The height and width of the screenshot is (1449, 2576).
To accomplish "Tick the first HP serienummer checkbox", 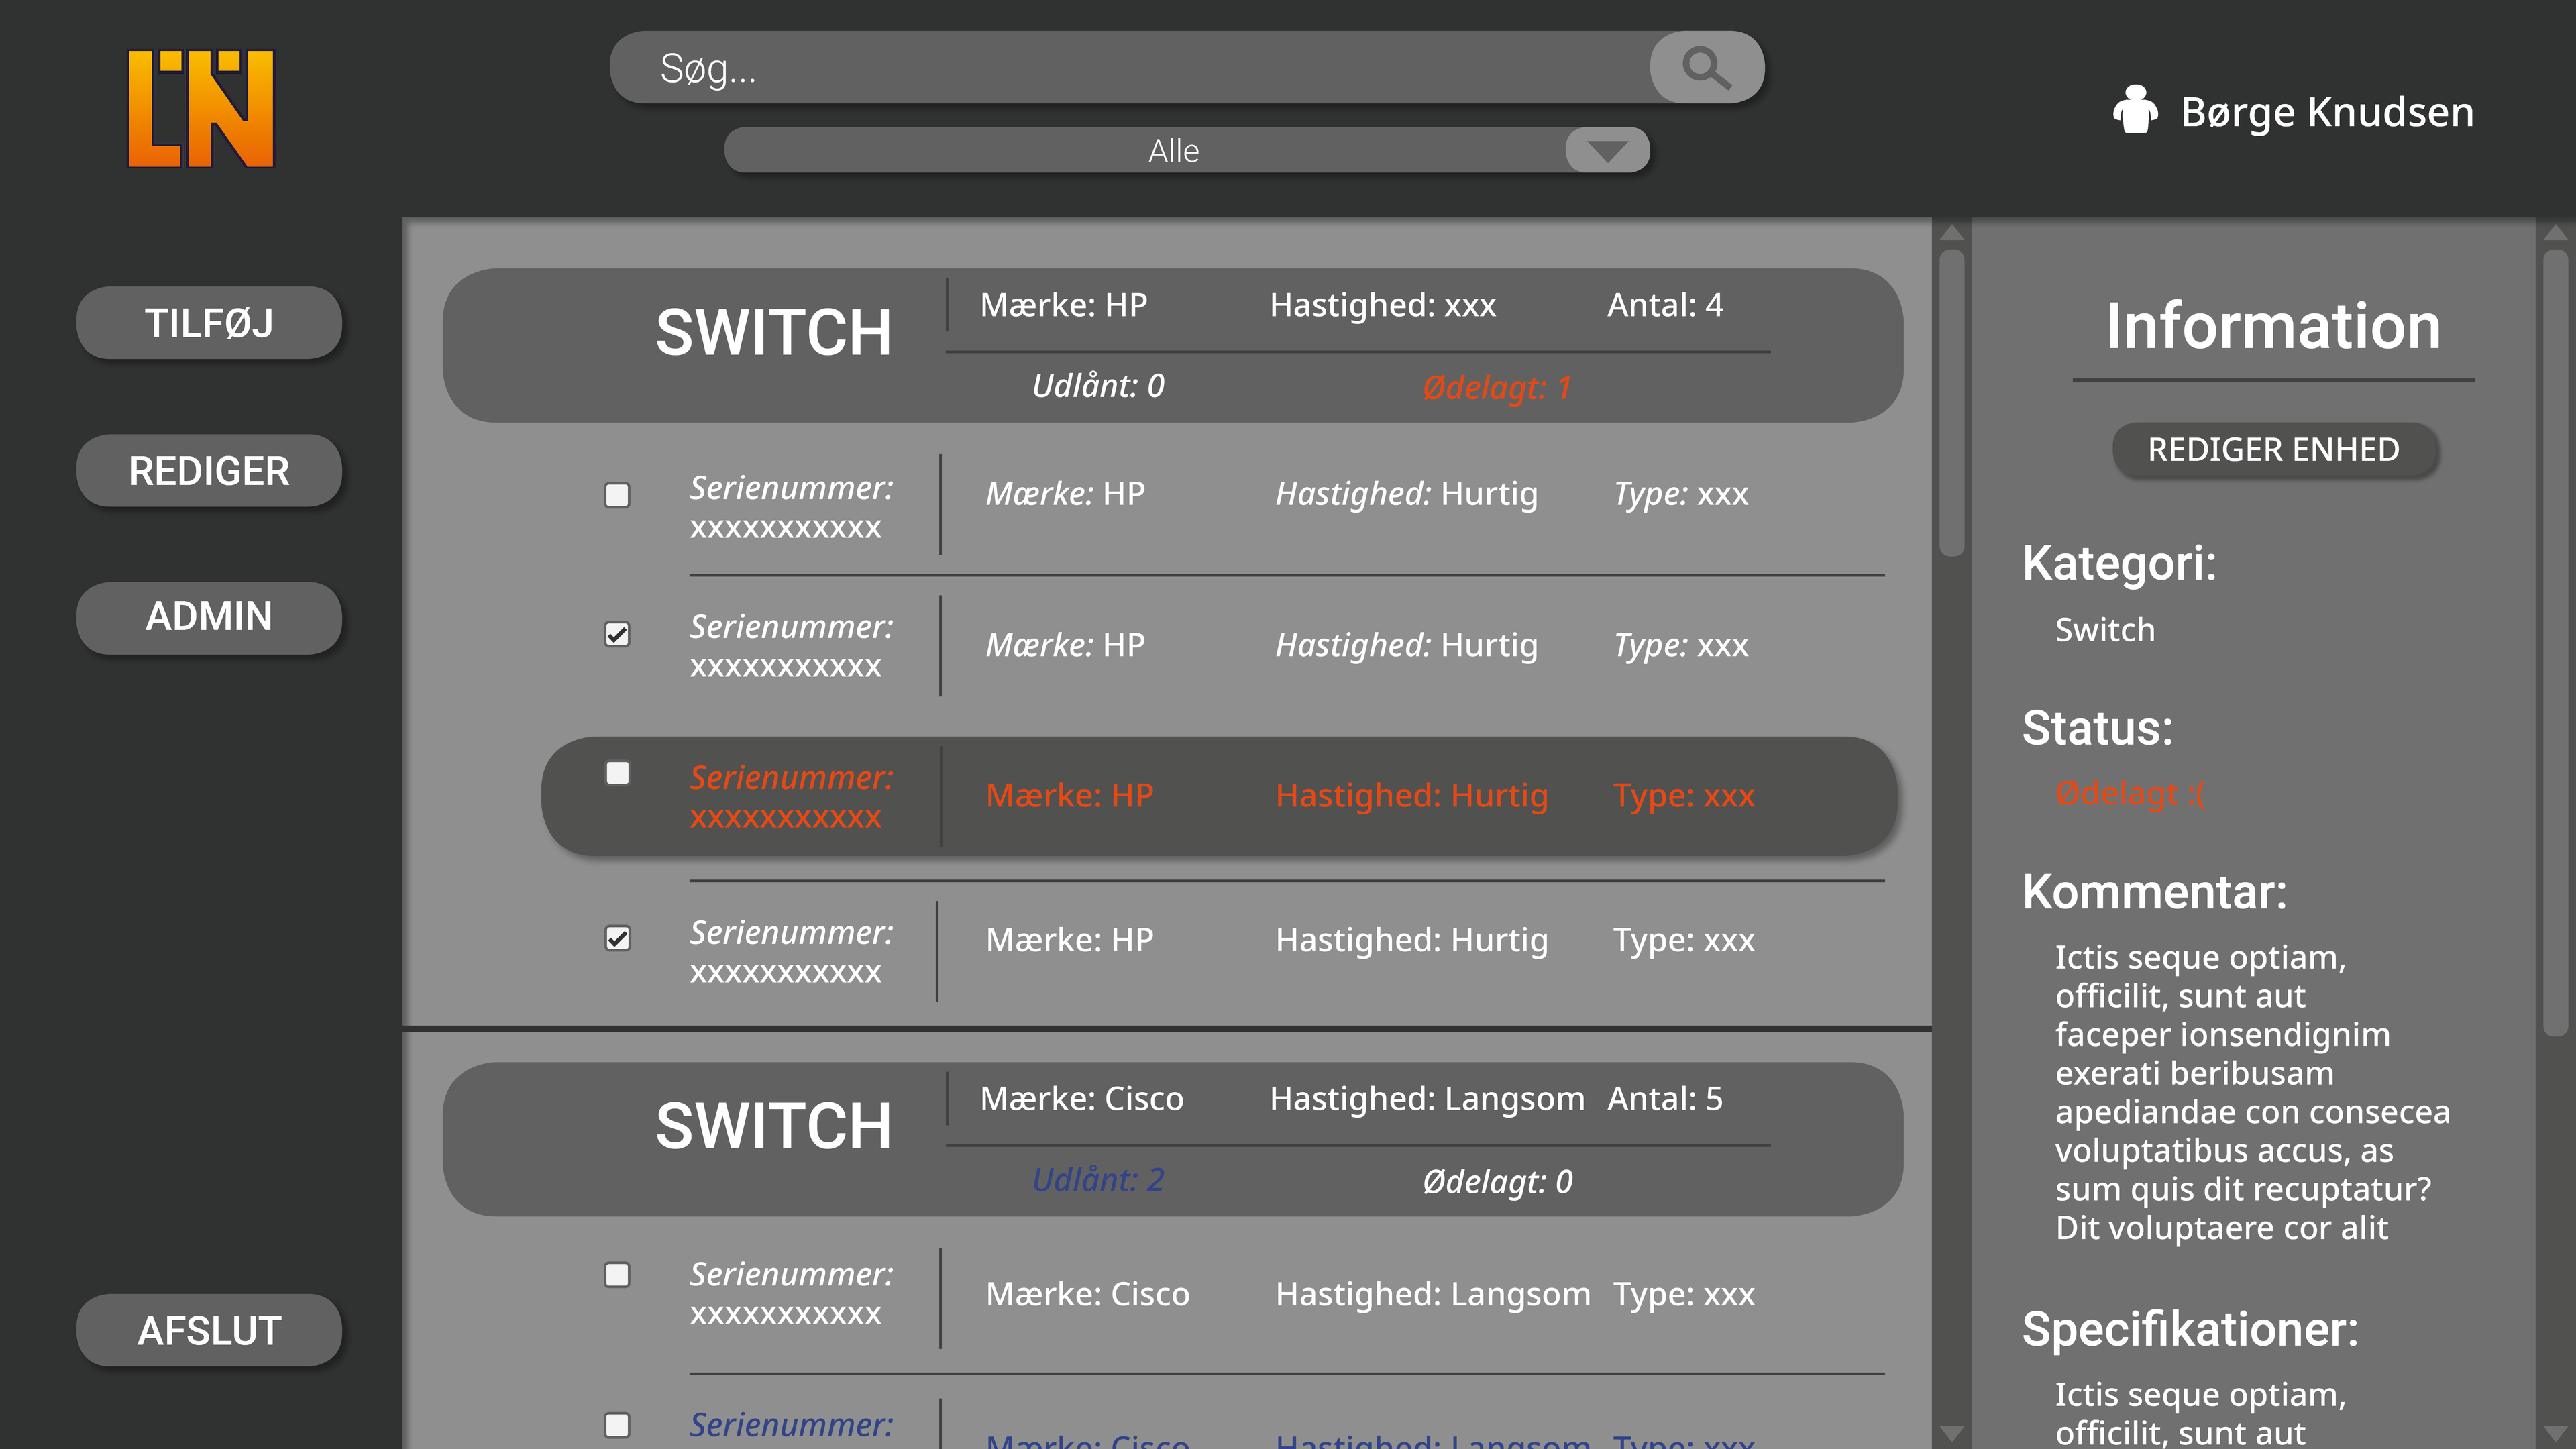I will (617, 495).
